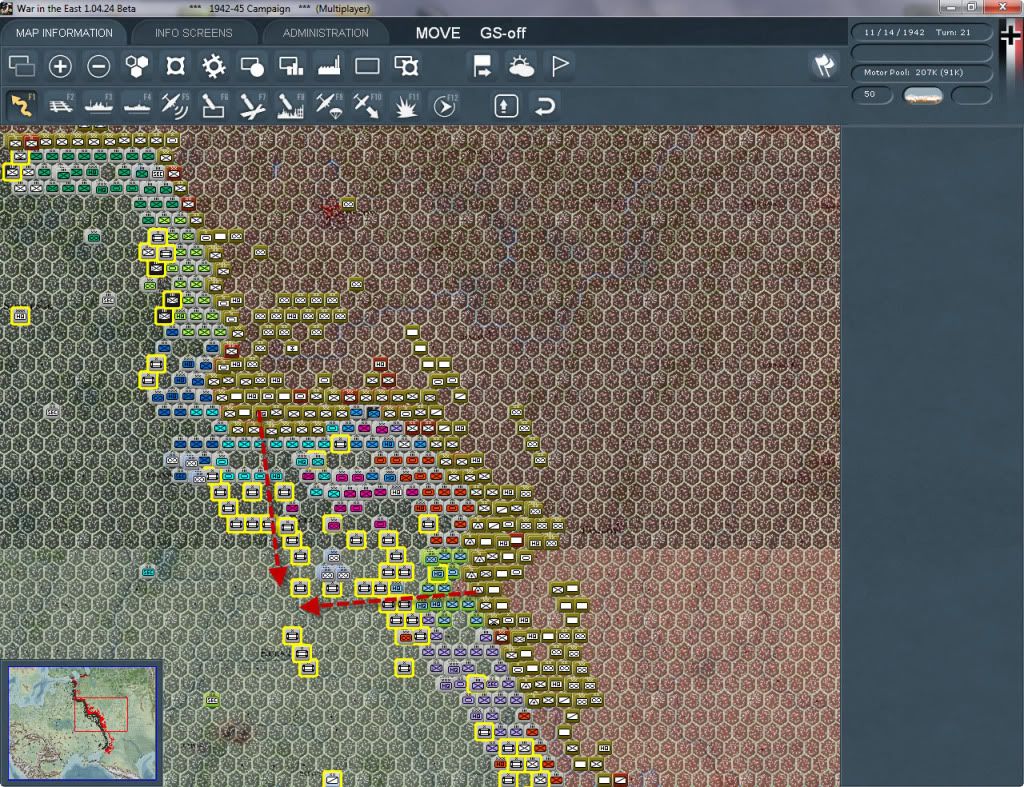Click the crossed flags round icon
The height and width of the screenshot is (787, 1024).
824,65
